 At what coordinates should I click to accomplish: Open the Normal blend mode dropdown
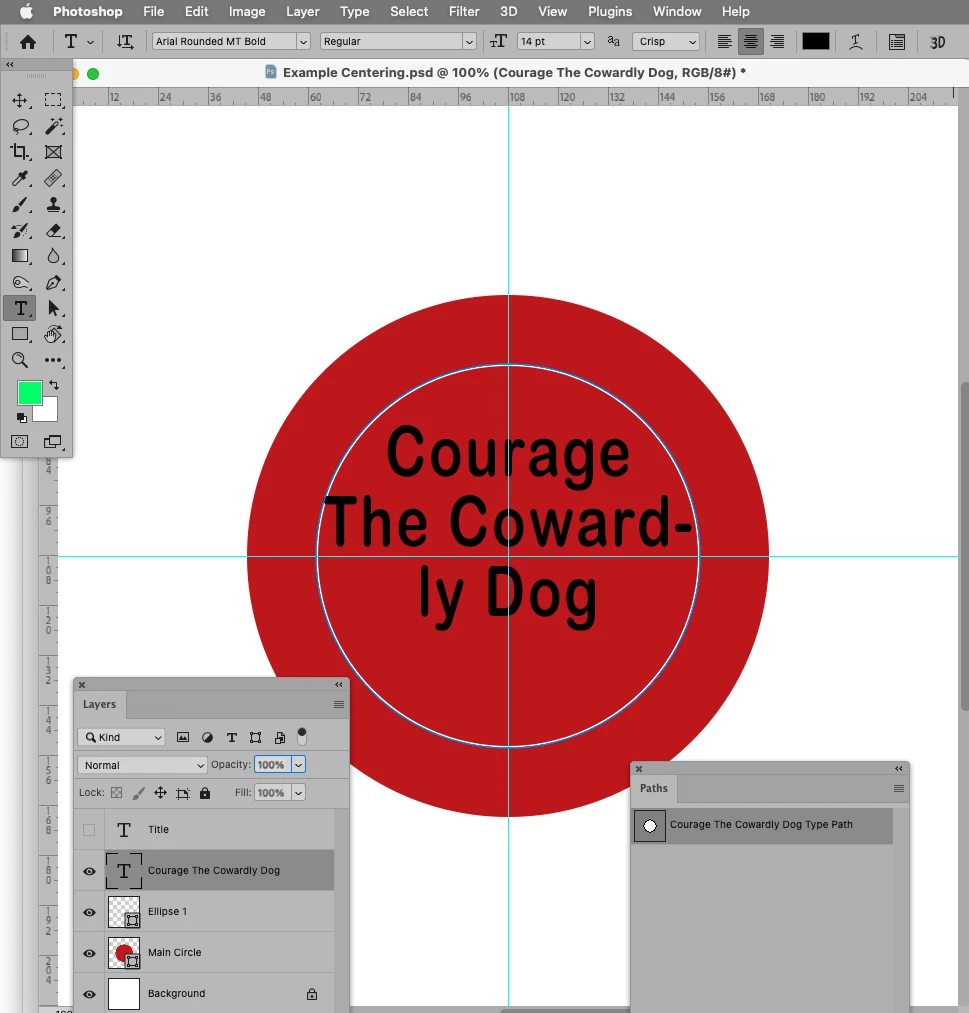tap(141, 765)
